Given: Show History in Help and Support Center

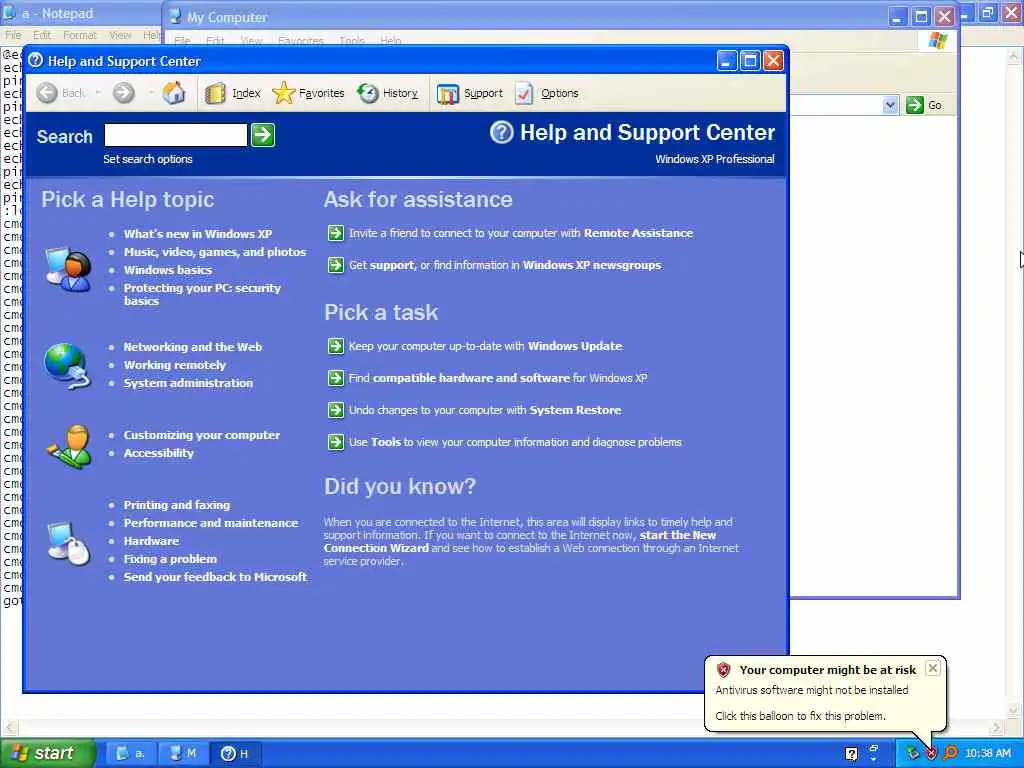Looking at the screenshot, I should pyautogui.click(x=388, y=93).
